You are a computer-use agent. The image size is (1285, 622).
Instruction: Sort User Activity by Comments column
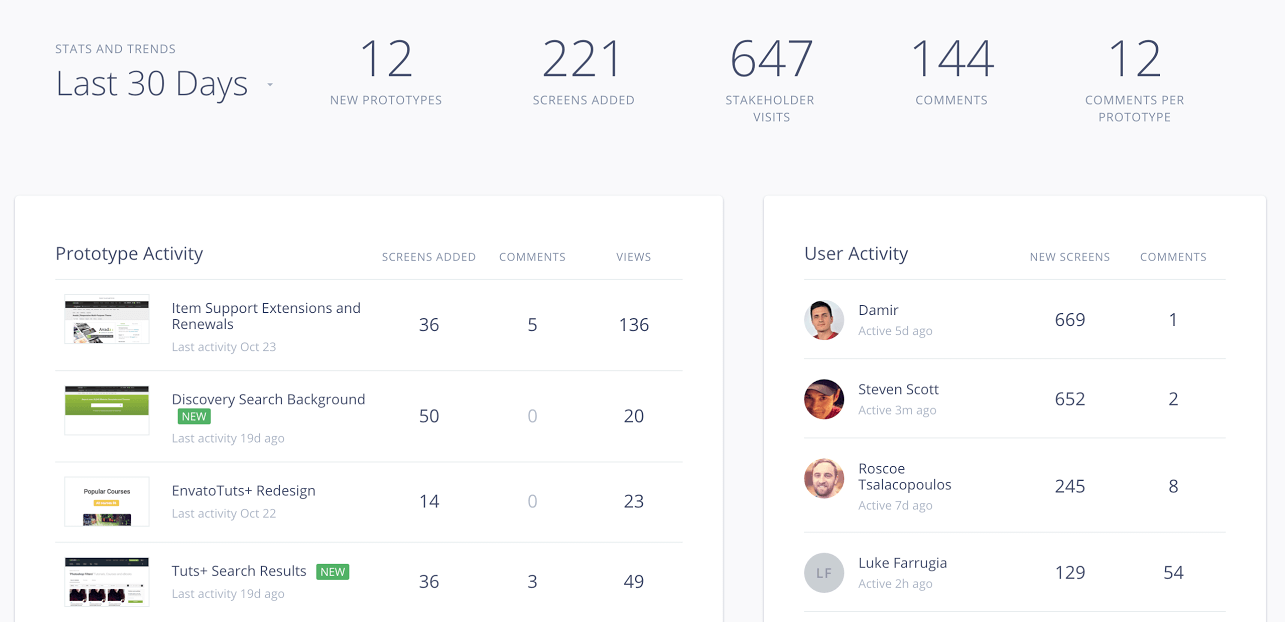[x=1173, y=257]
